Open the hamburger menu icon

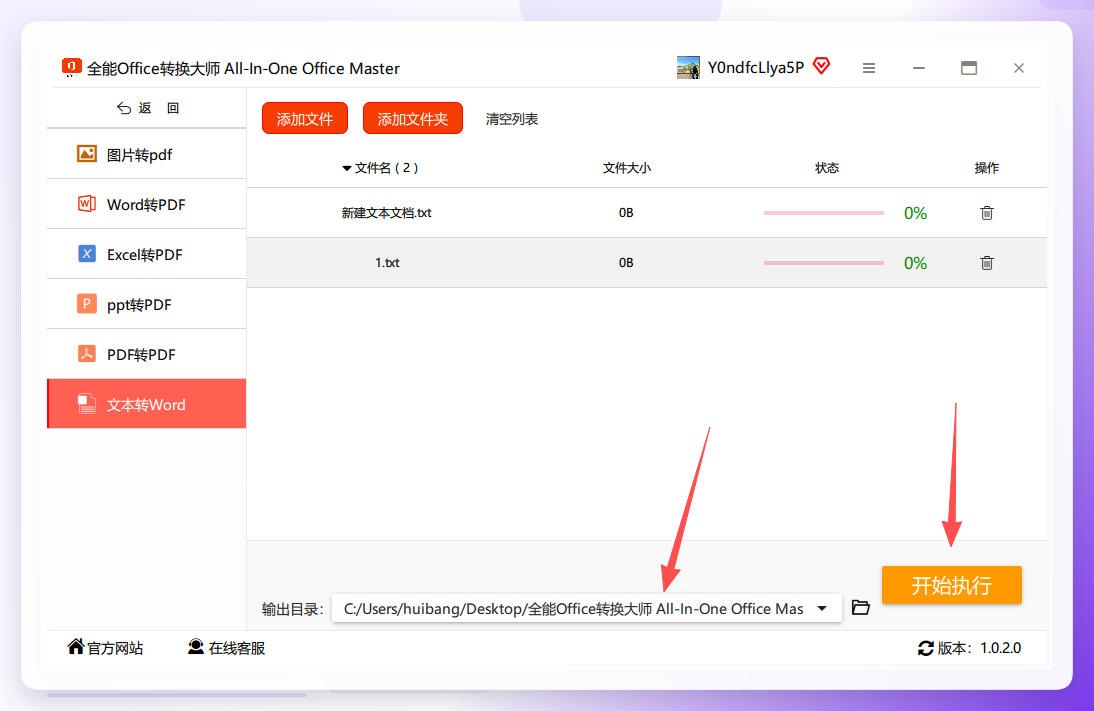tap(869, 68)
